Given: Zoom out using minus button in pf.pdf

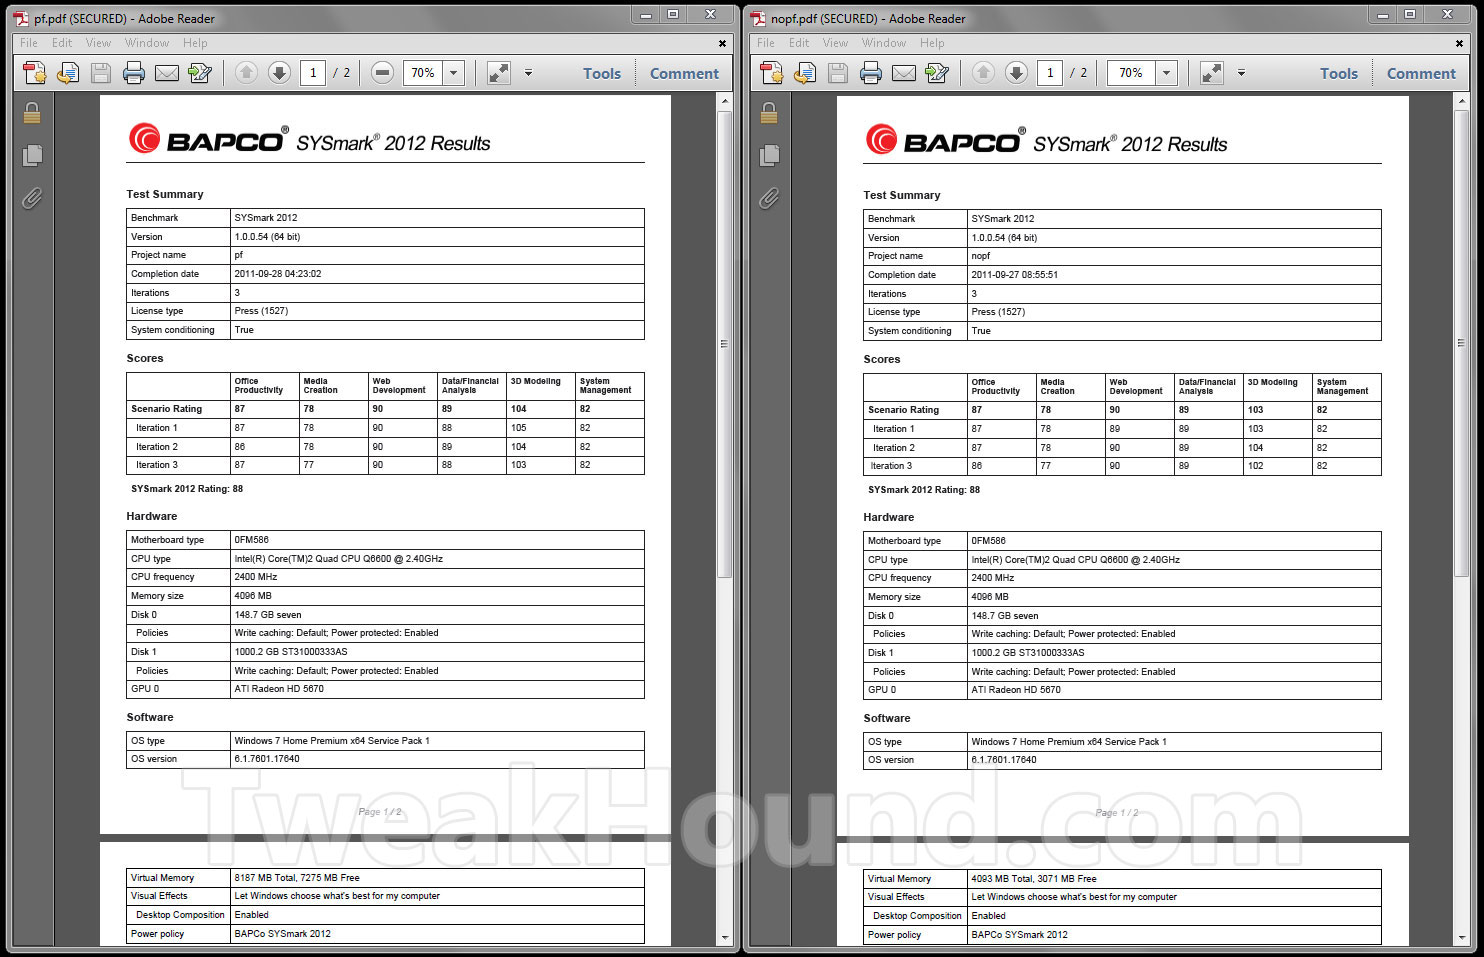Looking at the screenshot, I should [382, 72].
